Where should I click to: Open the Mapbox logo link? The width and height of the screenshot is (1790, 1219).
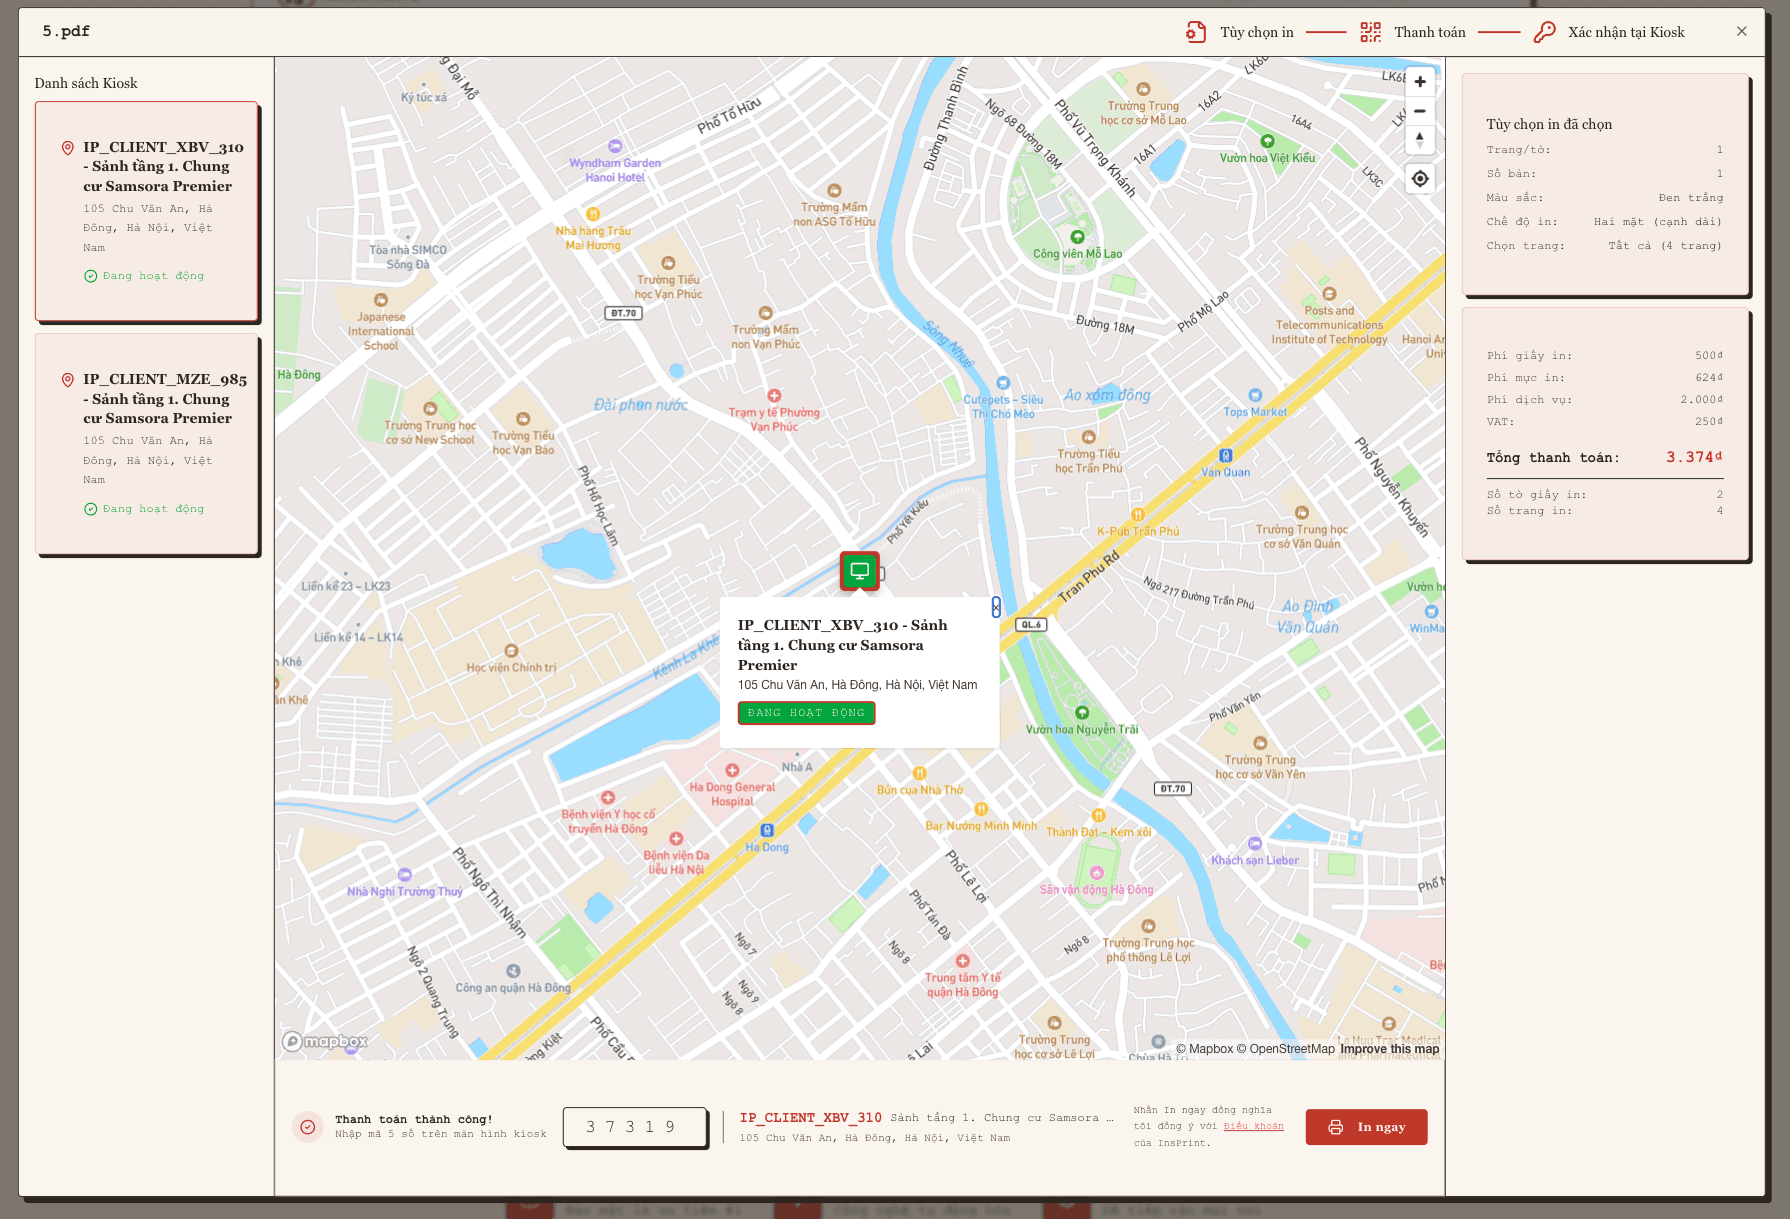(325, 1041)
